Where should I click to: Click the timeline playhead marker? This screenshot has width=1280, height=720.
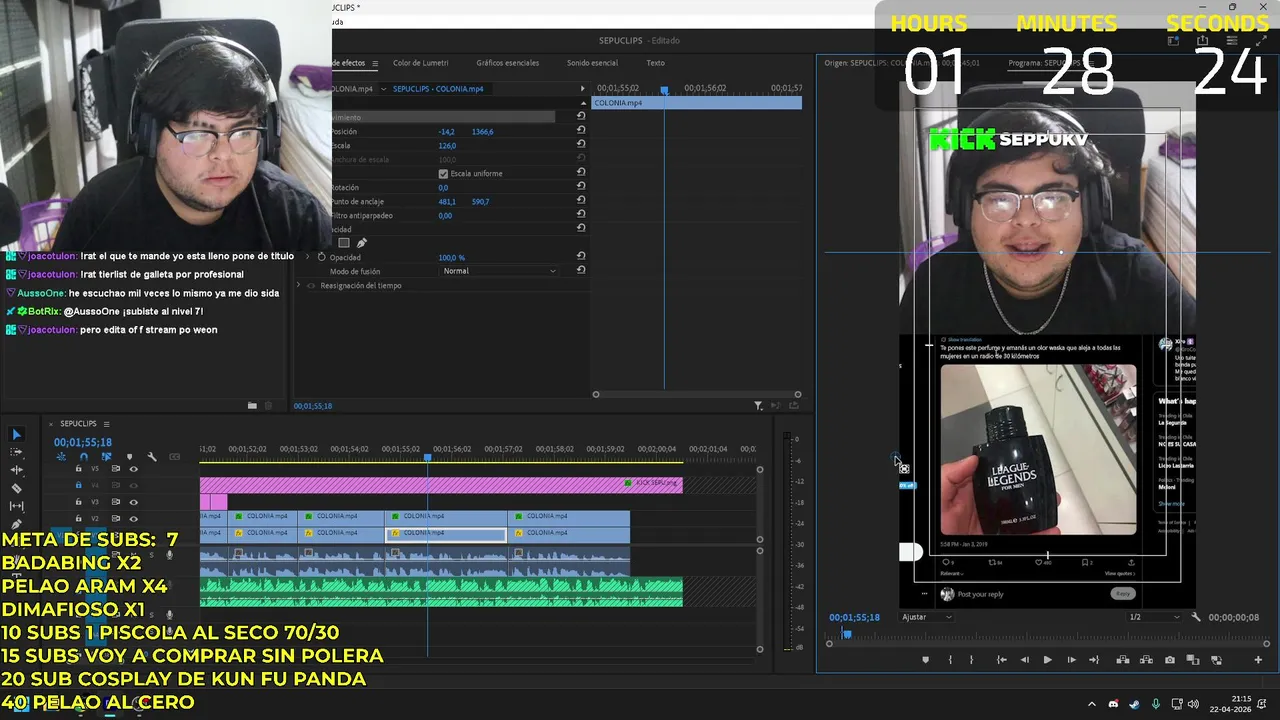point(427,457)
